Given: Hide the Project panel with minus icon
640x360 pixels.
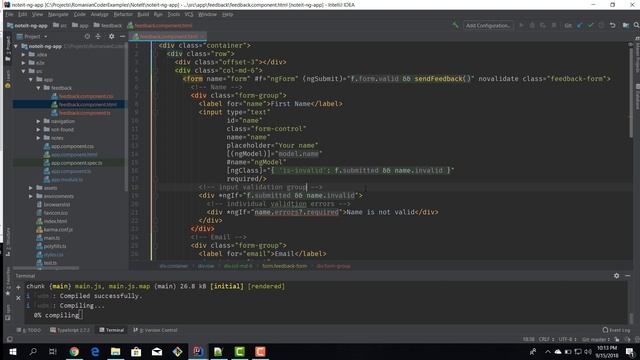Looking at the screenshot, I should click(122, 36).
